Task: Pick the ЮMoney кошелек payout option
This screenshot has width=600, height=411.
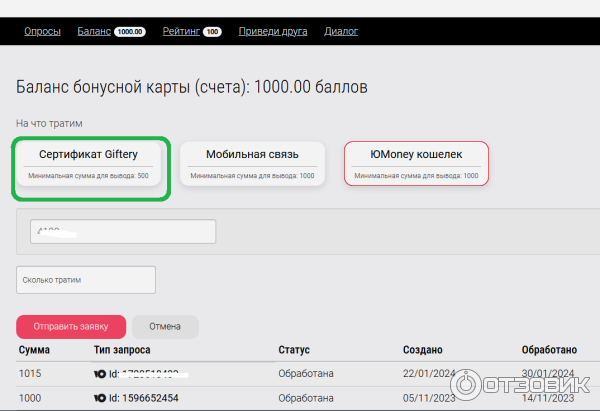Action: [x=416, y=163]
